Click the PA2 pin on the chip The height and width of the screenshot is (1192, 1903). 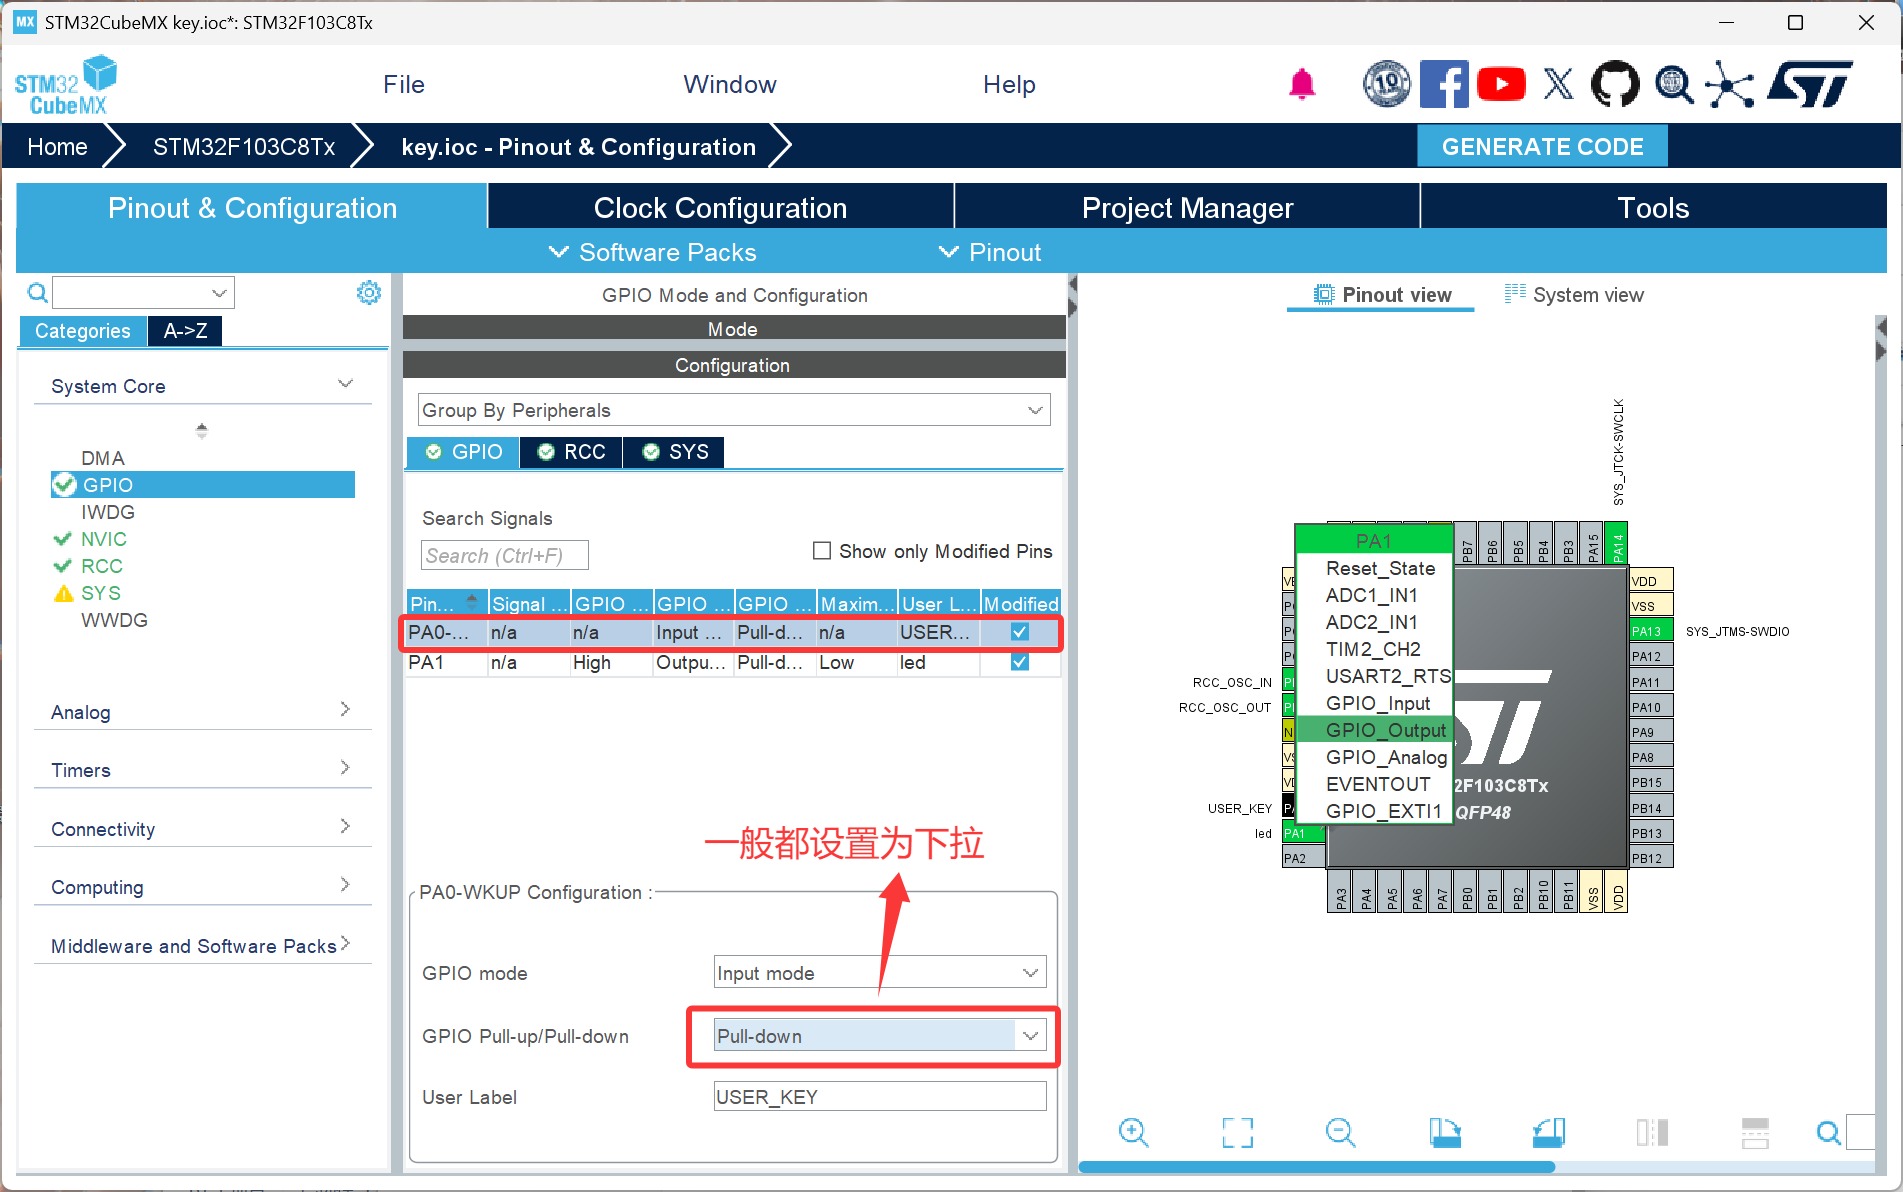[1304, 858]
